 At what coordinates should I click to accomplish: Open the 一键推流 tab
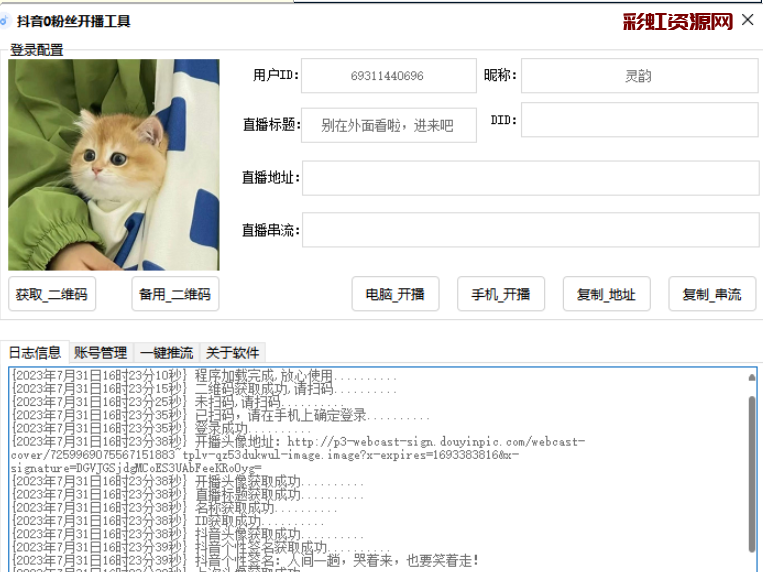(166, 353)
